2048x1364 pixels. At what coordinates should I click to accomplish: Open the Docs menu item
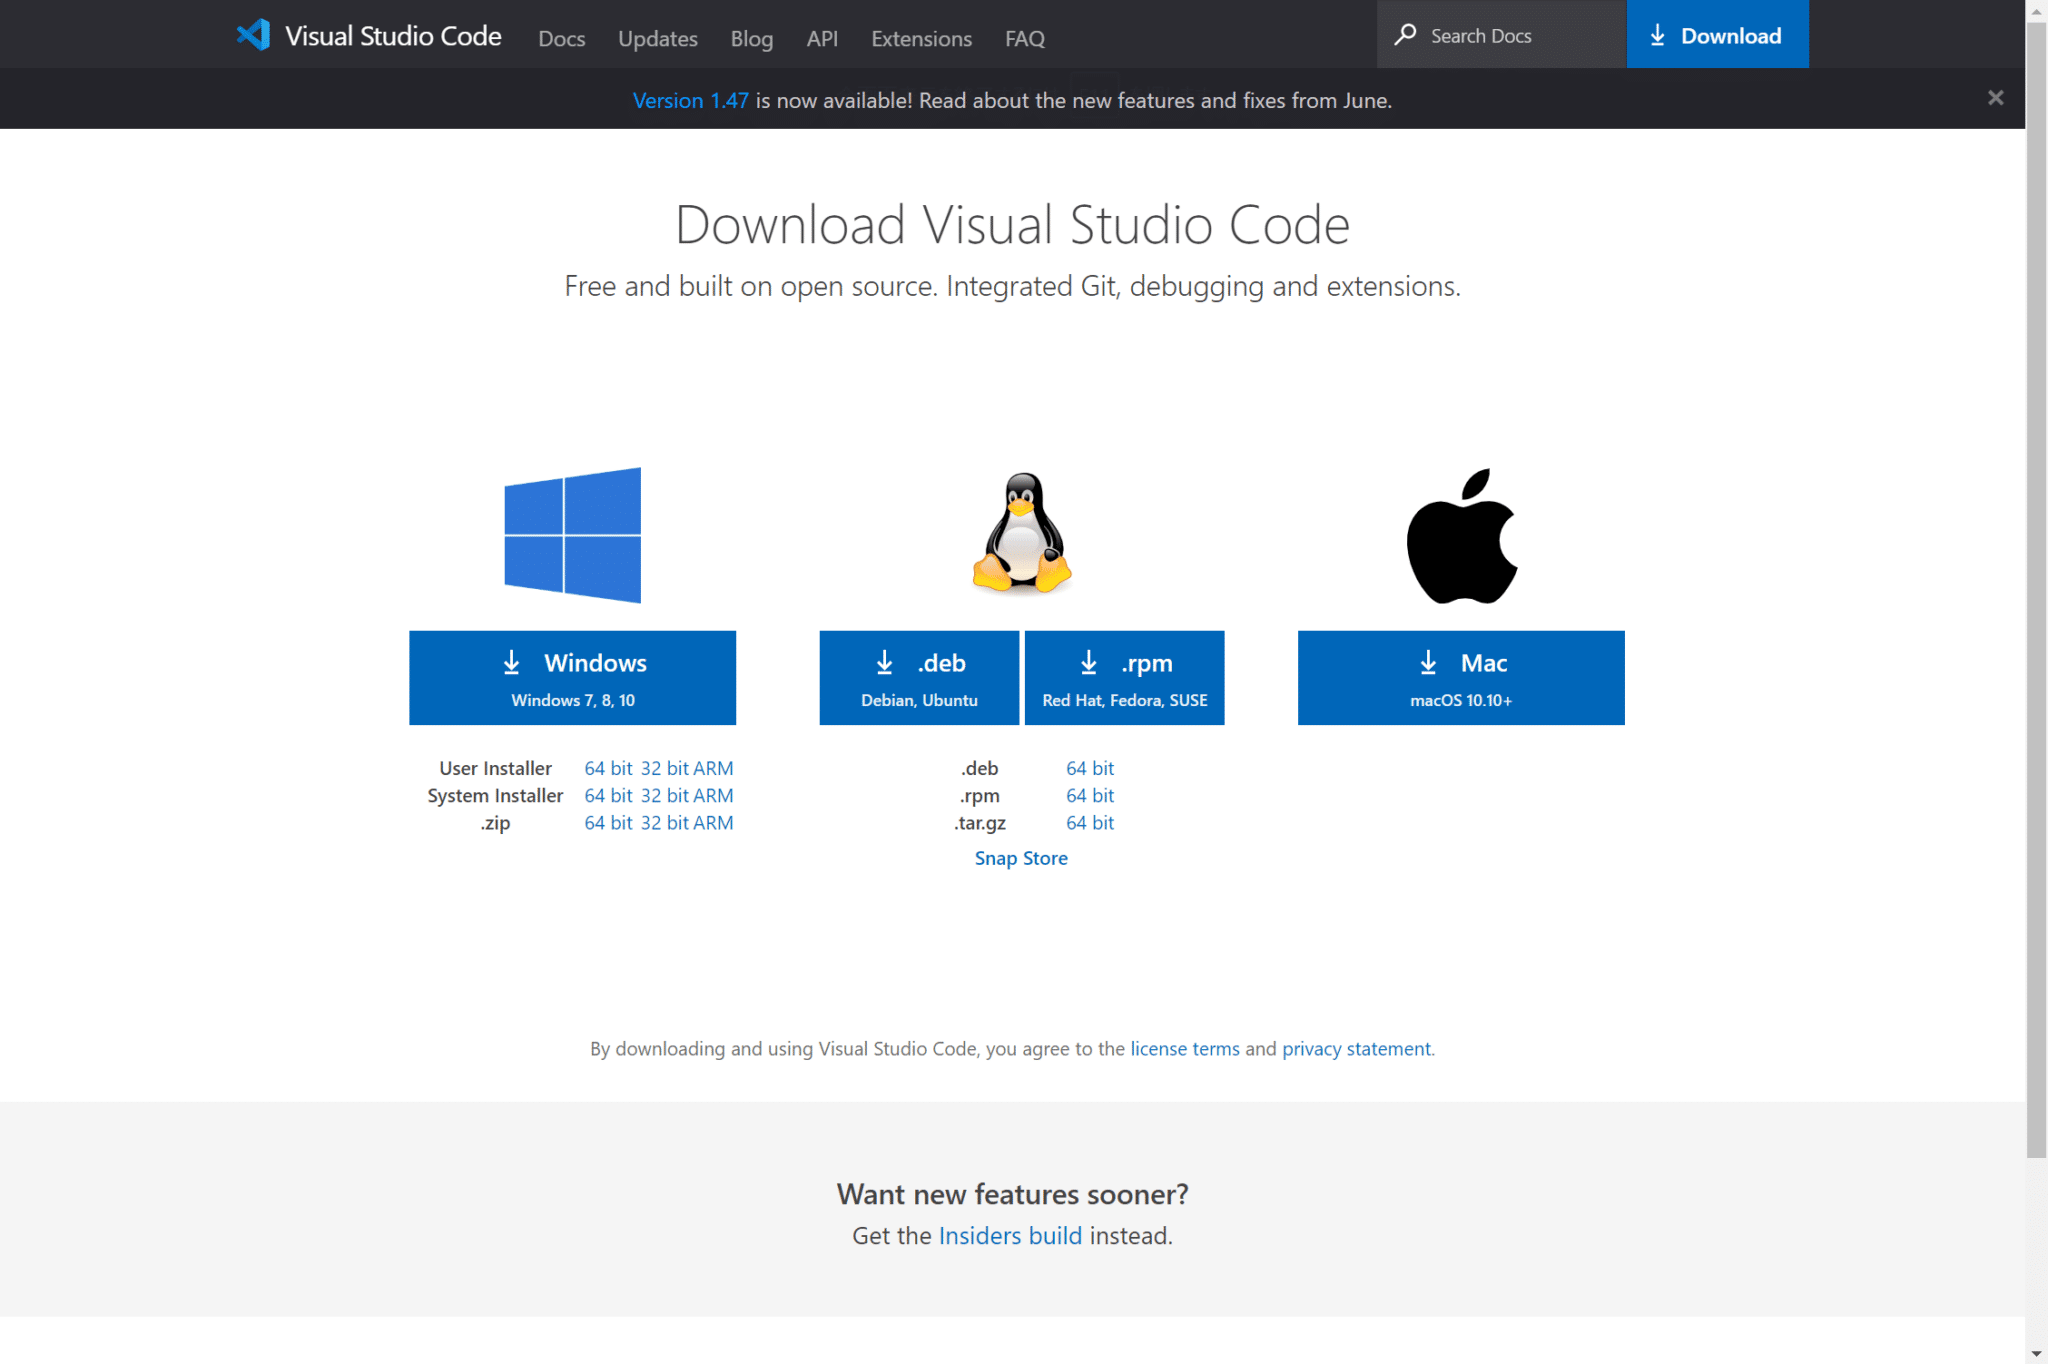click(x=561, y=38)
